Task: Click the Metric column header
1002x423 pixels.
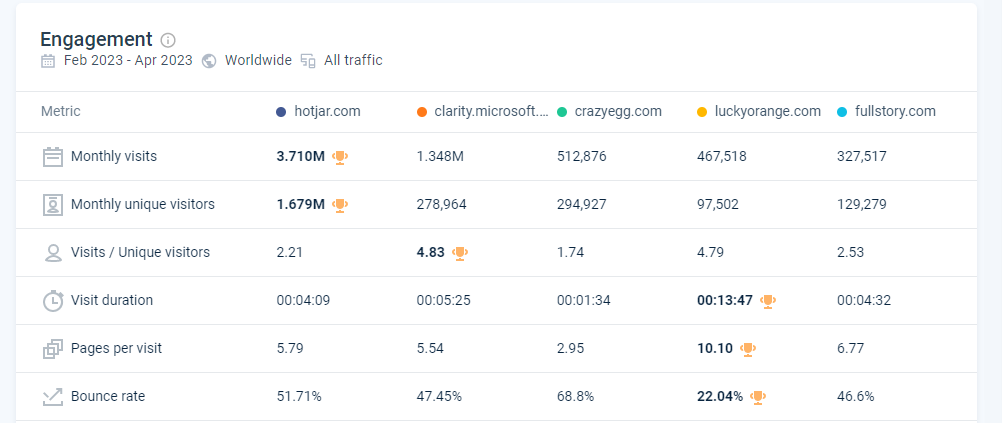Action: coord(61,111)
